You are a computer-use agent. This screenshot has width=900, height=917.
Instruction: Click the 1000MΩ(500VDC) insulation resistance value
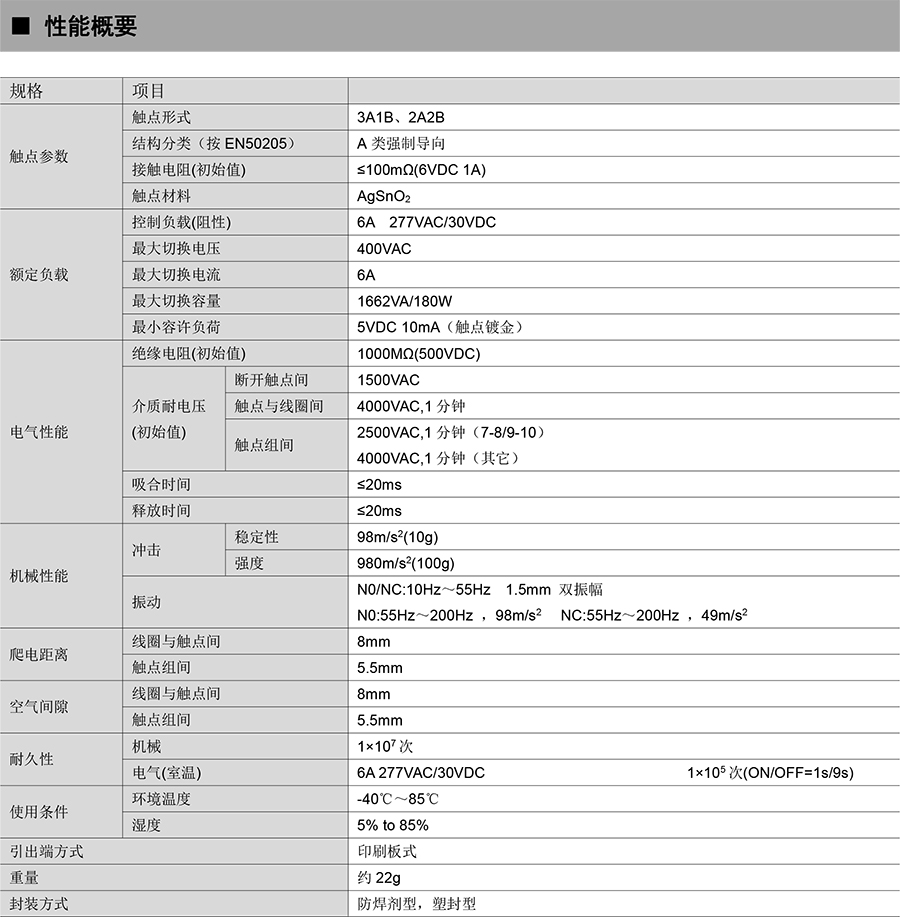tap(418, 354)
